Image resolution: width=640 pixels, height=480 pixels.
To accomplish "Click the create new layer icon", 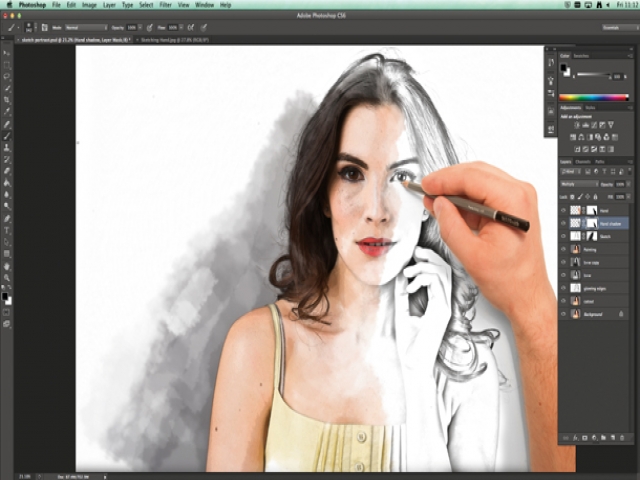I will point(613,438).
